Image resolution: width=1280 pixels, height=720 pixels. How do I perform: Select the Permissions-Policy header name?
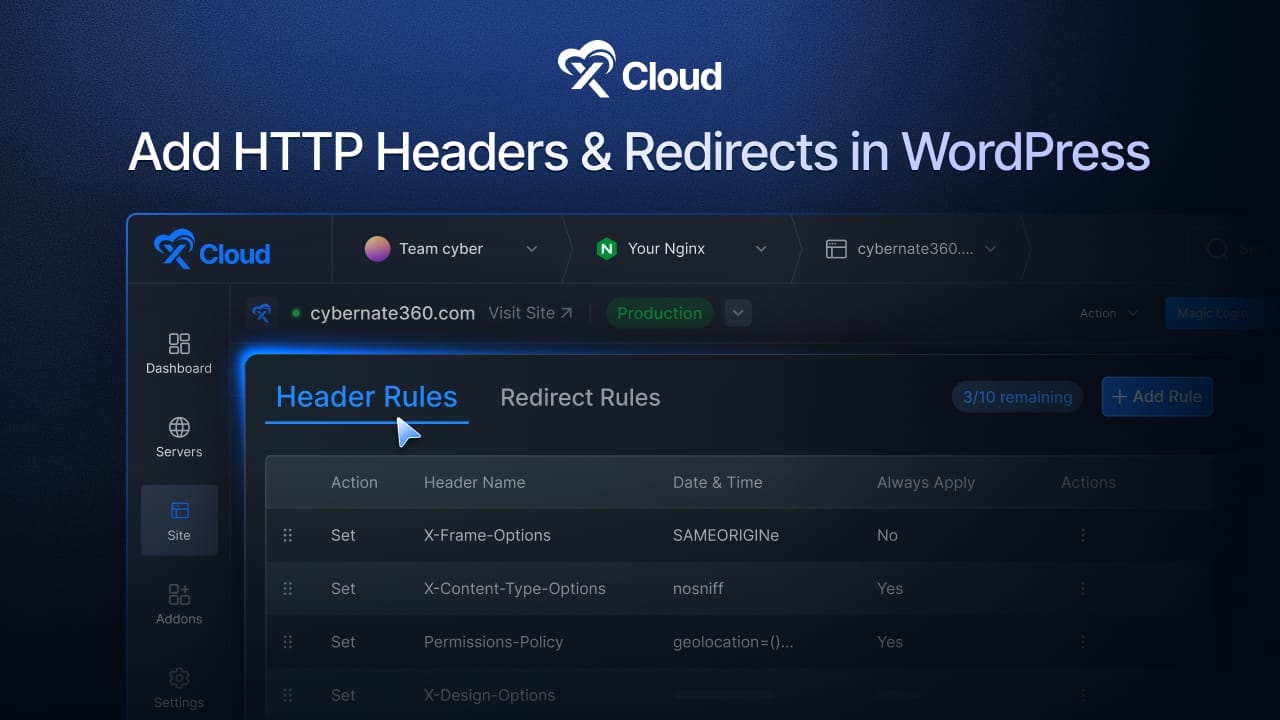(x=494, y=642)
